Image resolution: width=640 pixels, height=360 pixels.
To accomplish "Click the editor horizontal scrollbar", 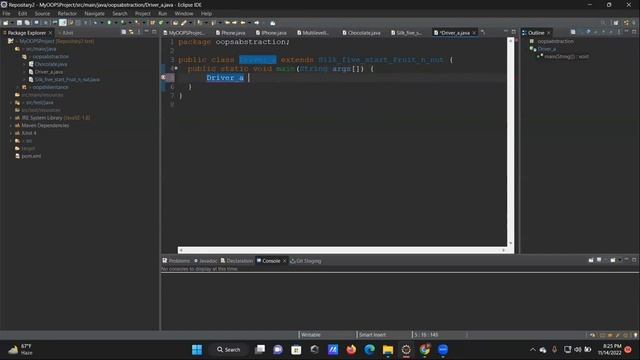I will (x=342, y=250).
